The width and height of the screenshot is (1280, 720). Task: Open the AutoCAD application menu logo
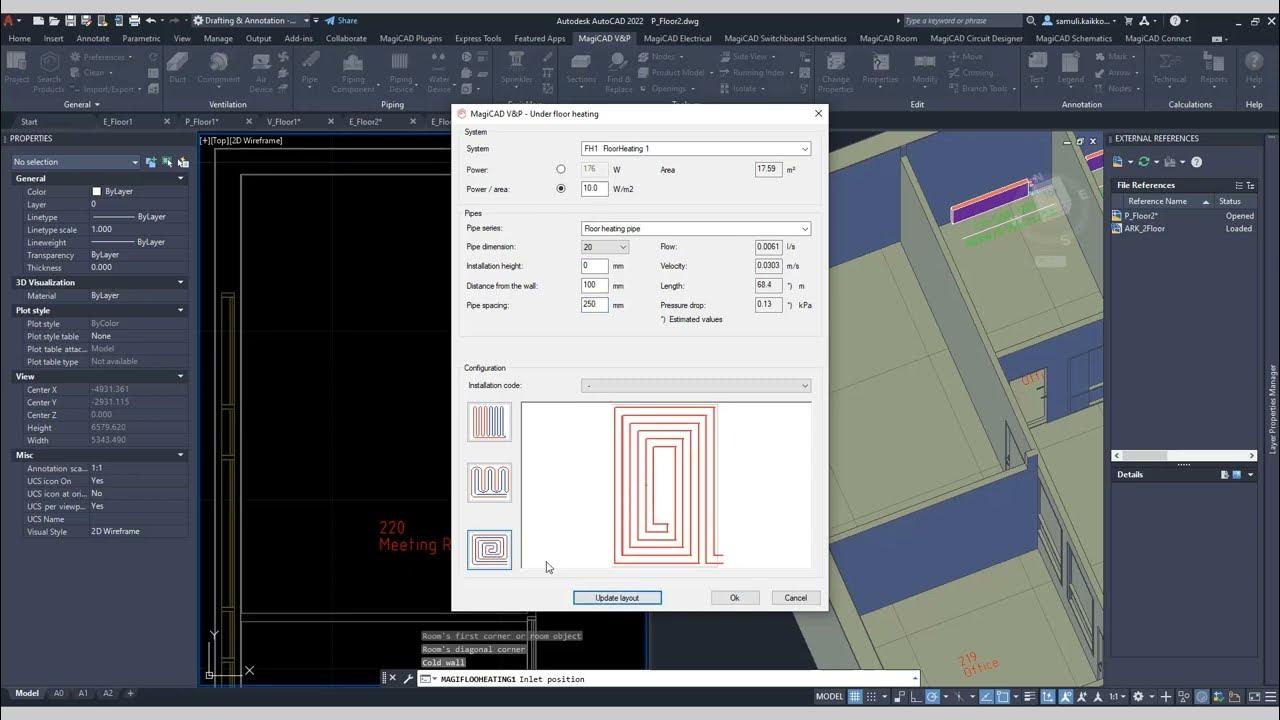click(x=10, y=20)
